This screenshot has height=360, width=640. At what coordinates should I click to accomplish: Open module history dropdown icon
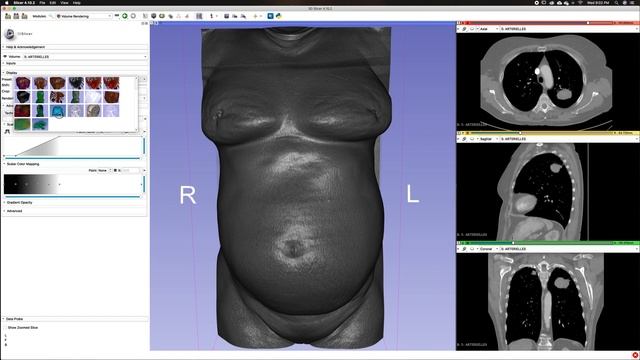(x=117, y=16)
